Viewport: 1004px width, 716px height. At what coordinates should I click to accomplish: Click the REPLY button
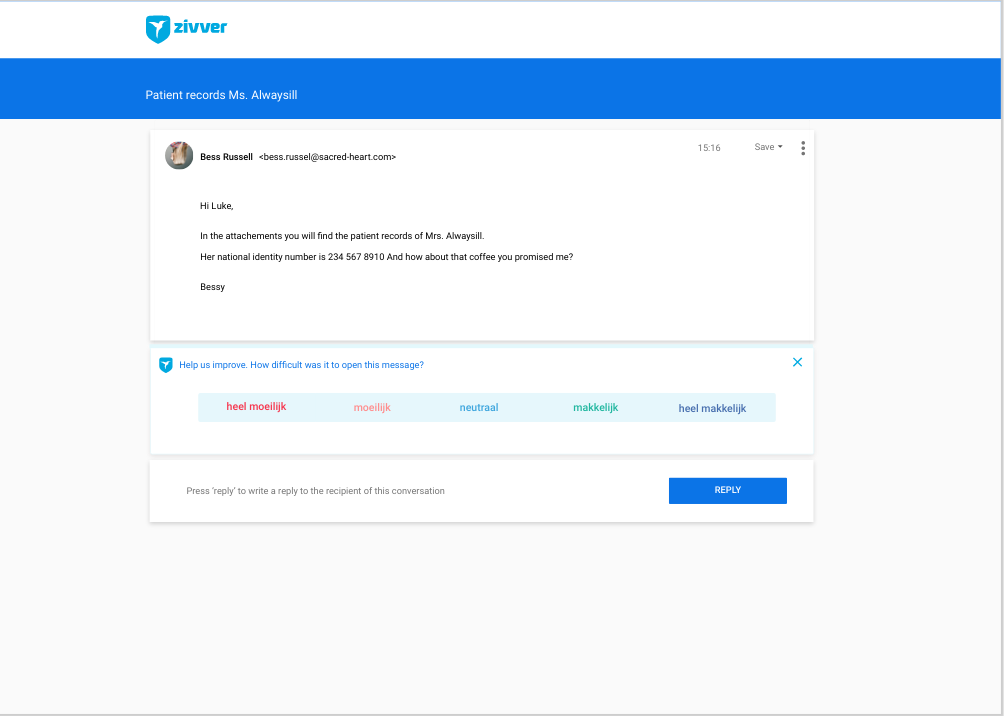(727, 491)
